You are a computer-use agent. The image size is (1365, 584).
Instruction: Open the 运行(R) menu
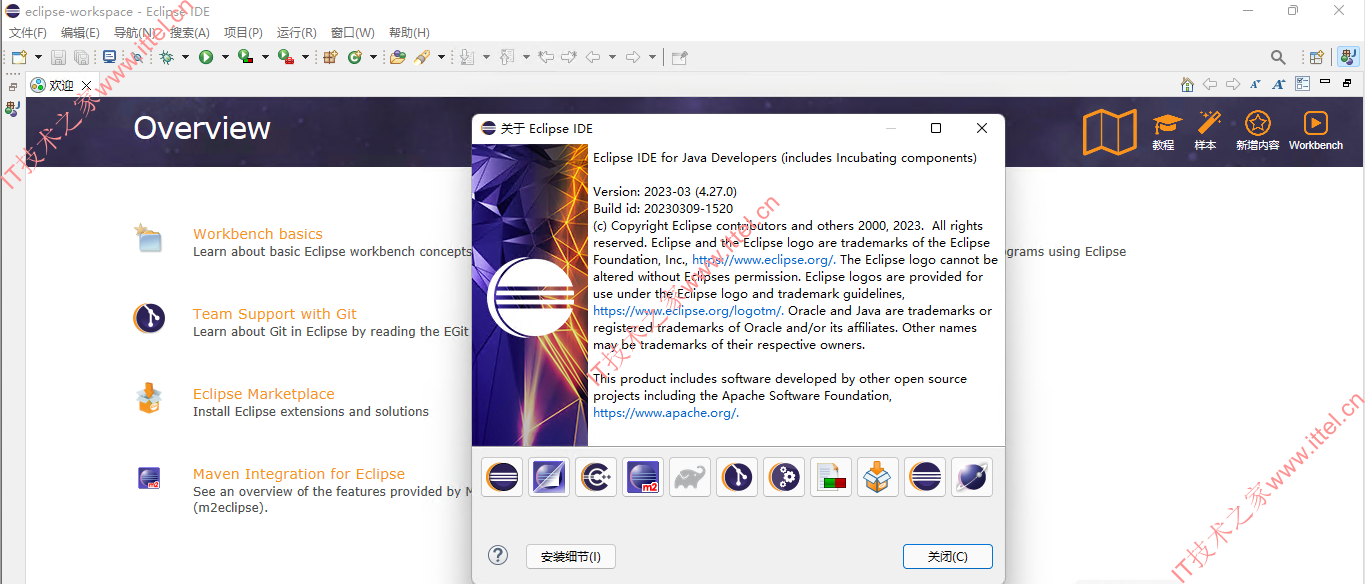coord(297,33)
